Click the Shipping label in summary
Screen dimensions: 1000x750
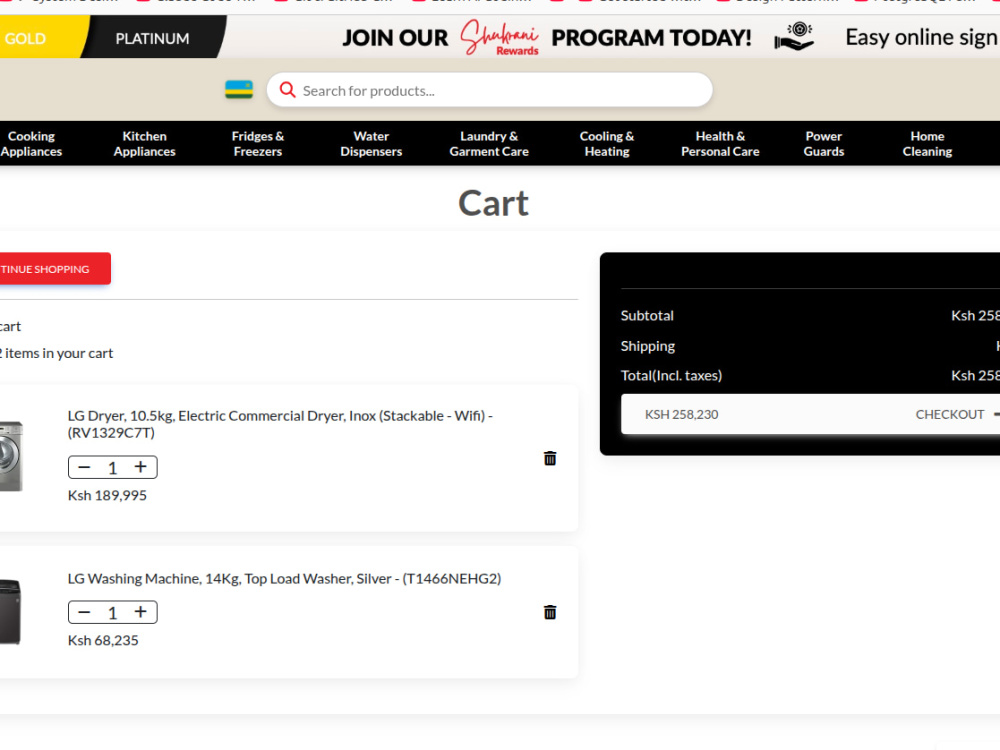(x=648, y=346)
